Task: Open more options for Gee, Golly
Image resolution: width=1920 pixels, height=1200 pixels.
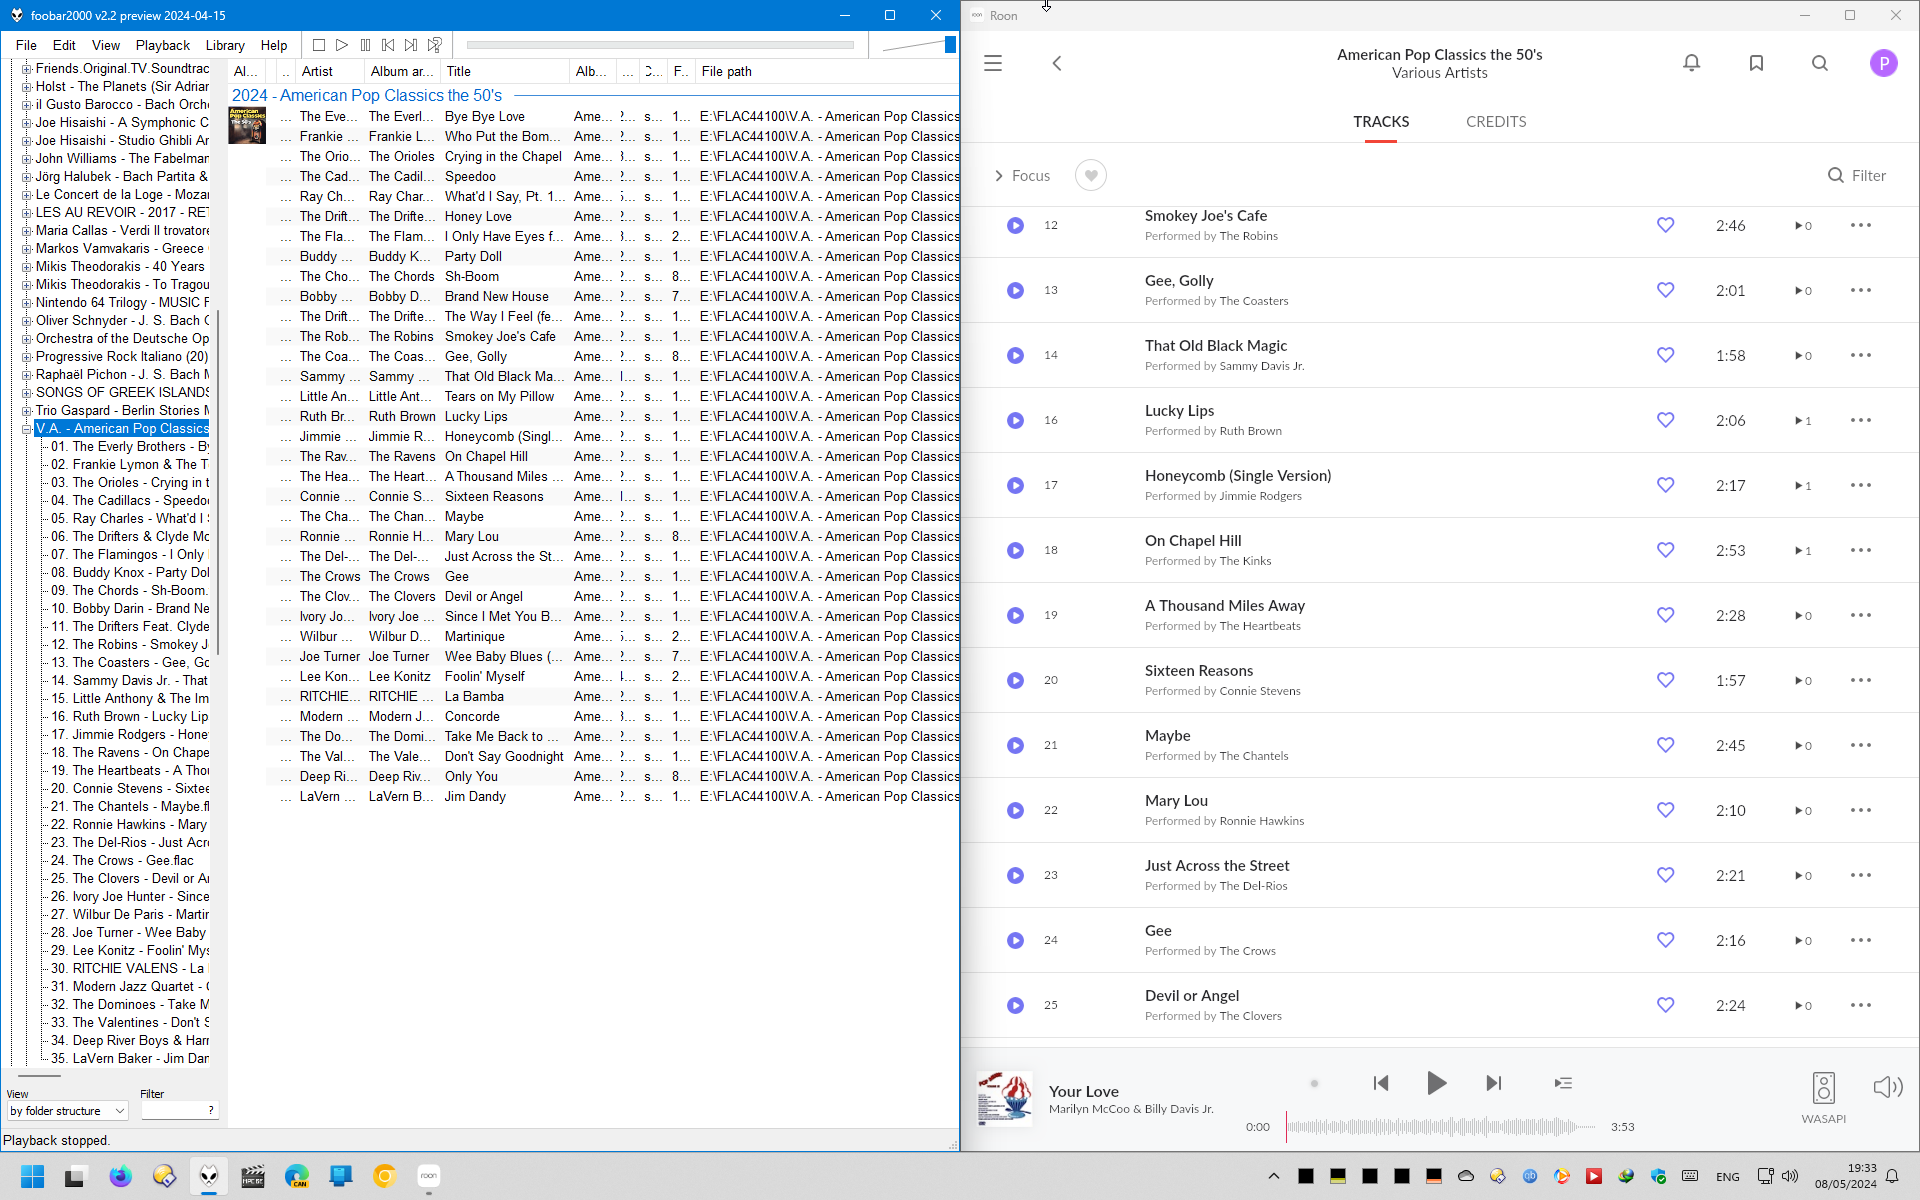Action: click(x=1861, y=290)
